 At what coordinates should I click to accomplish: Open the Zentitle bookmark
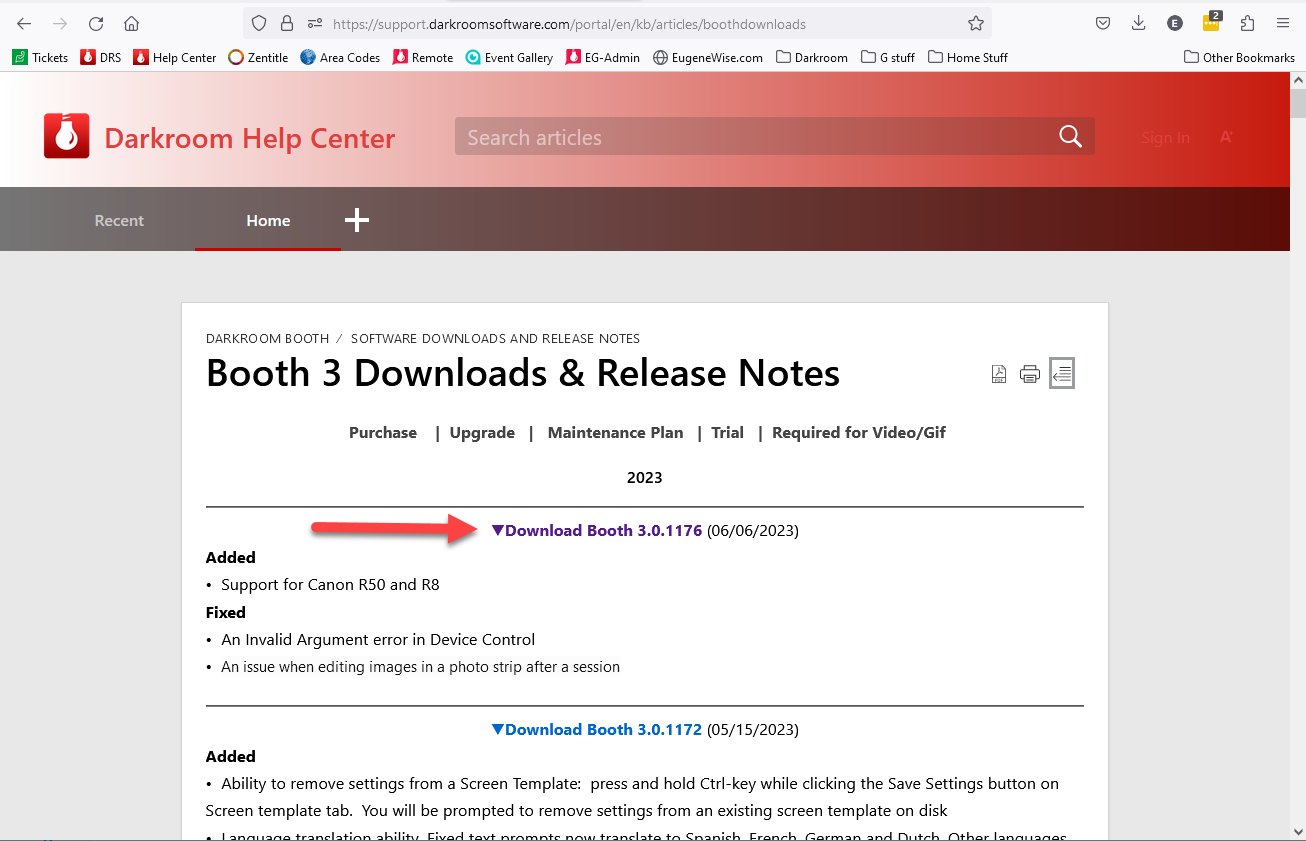coord(258,57)
